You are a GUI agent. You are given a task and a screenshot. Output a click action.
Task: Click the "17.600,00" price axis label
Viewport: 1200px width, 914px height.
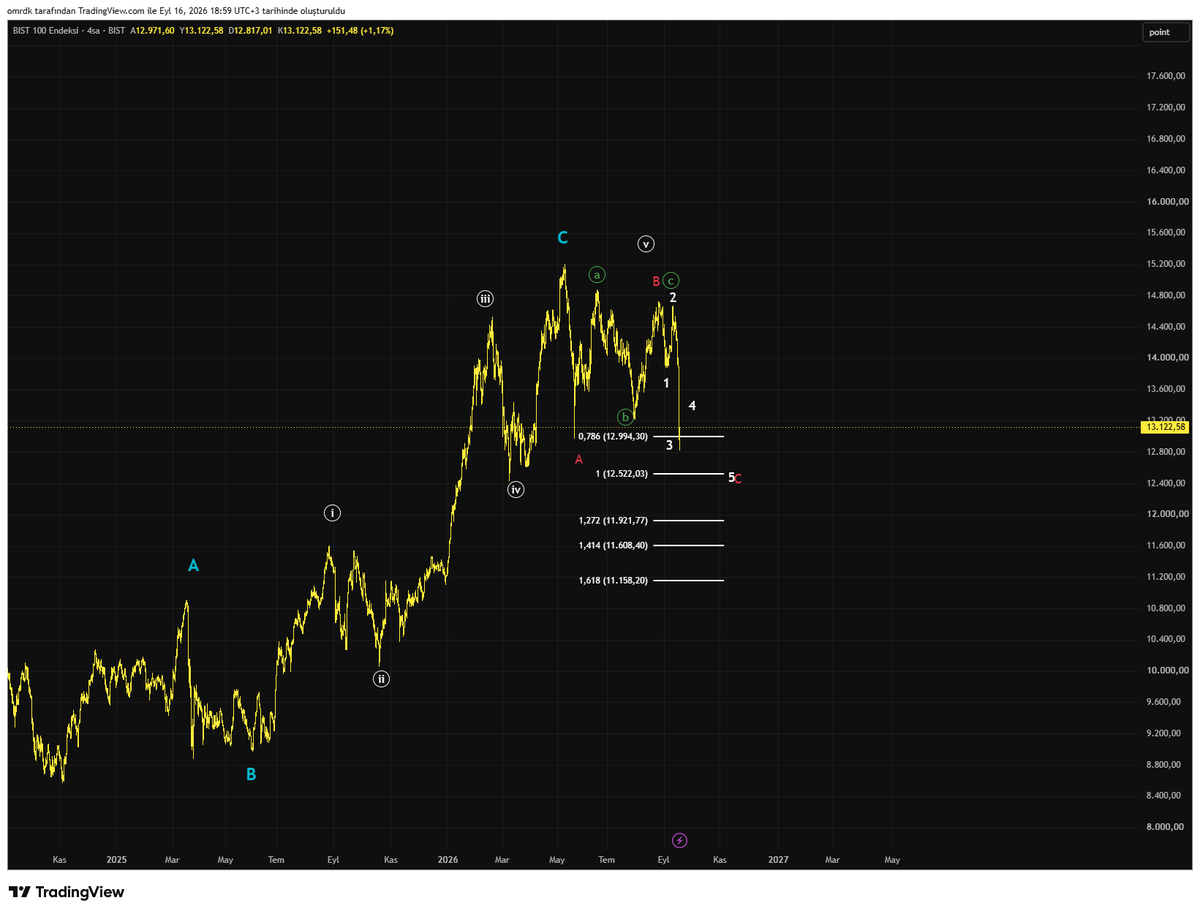coord(1167,76)
